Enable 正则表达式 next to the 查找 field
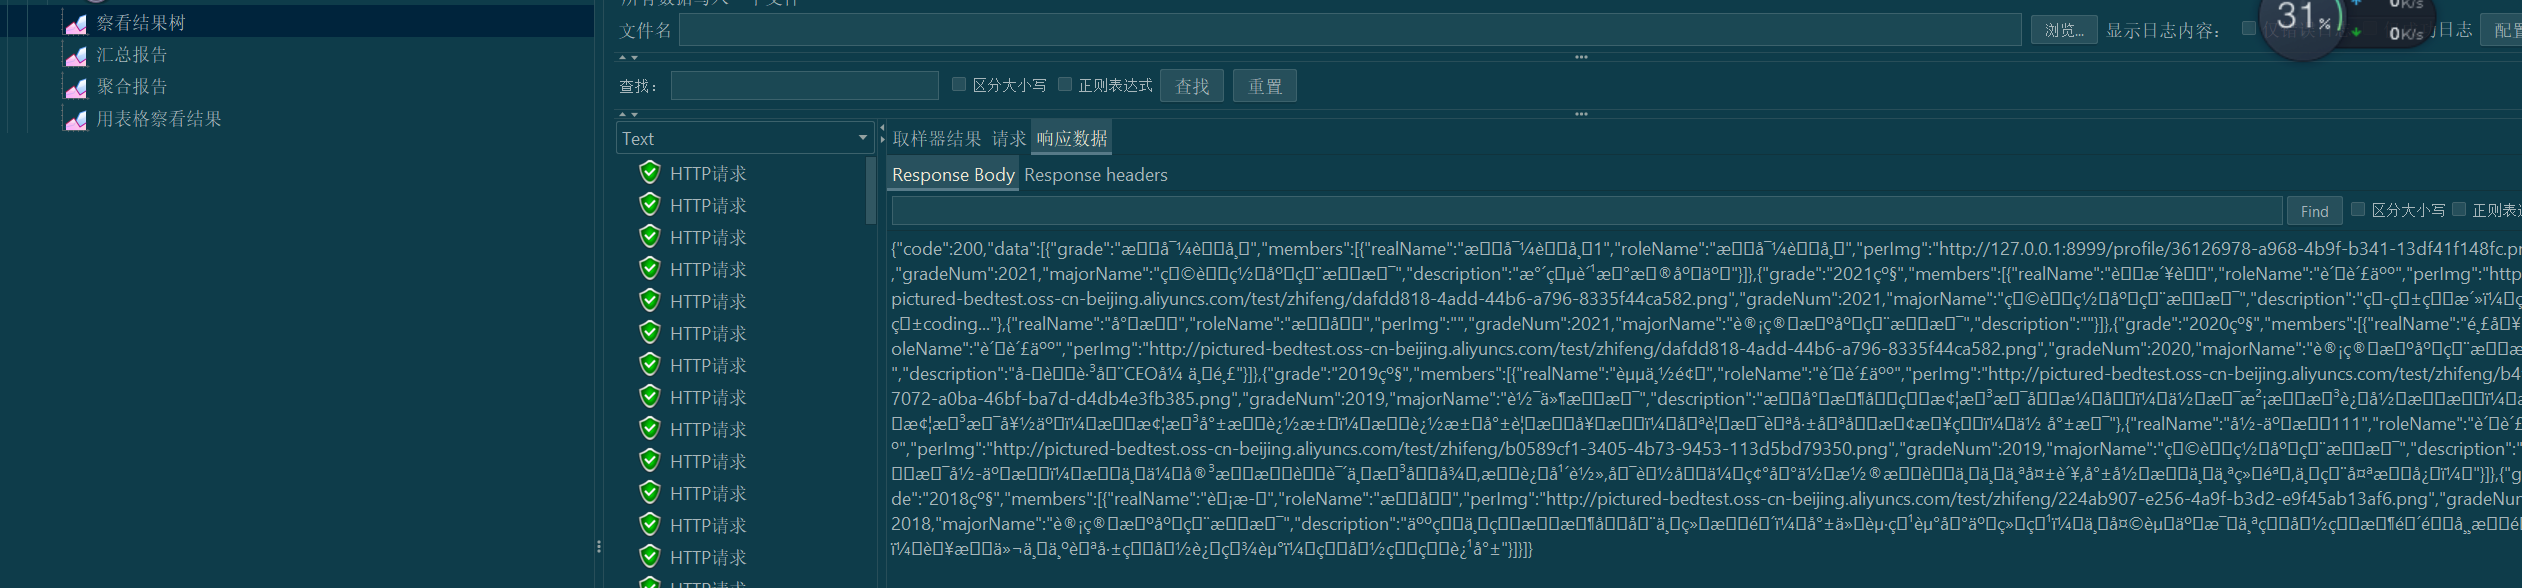 (x=1065, y=84)
